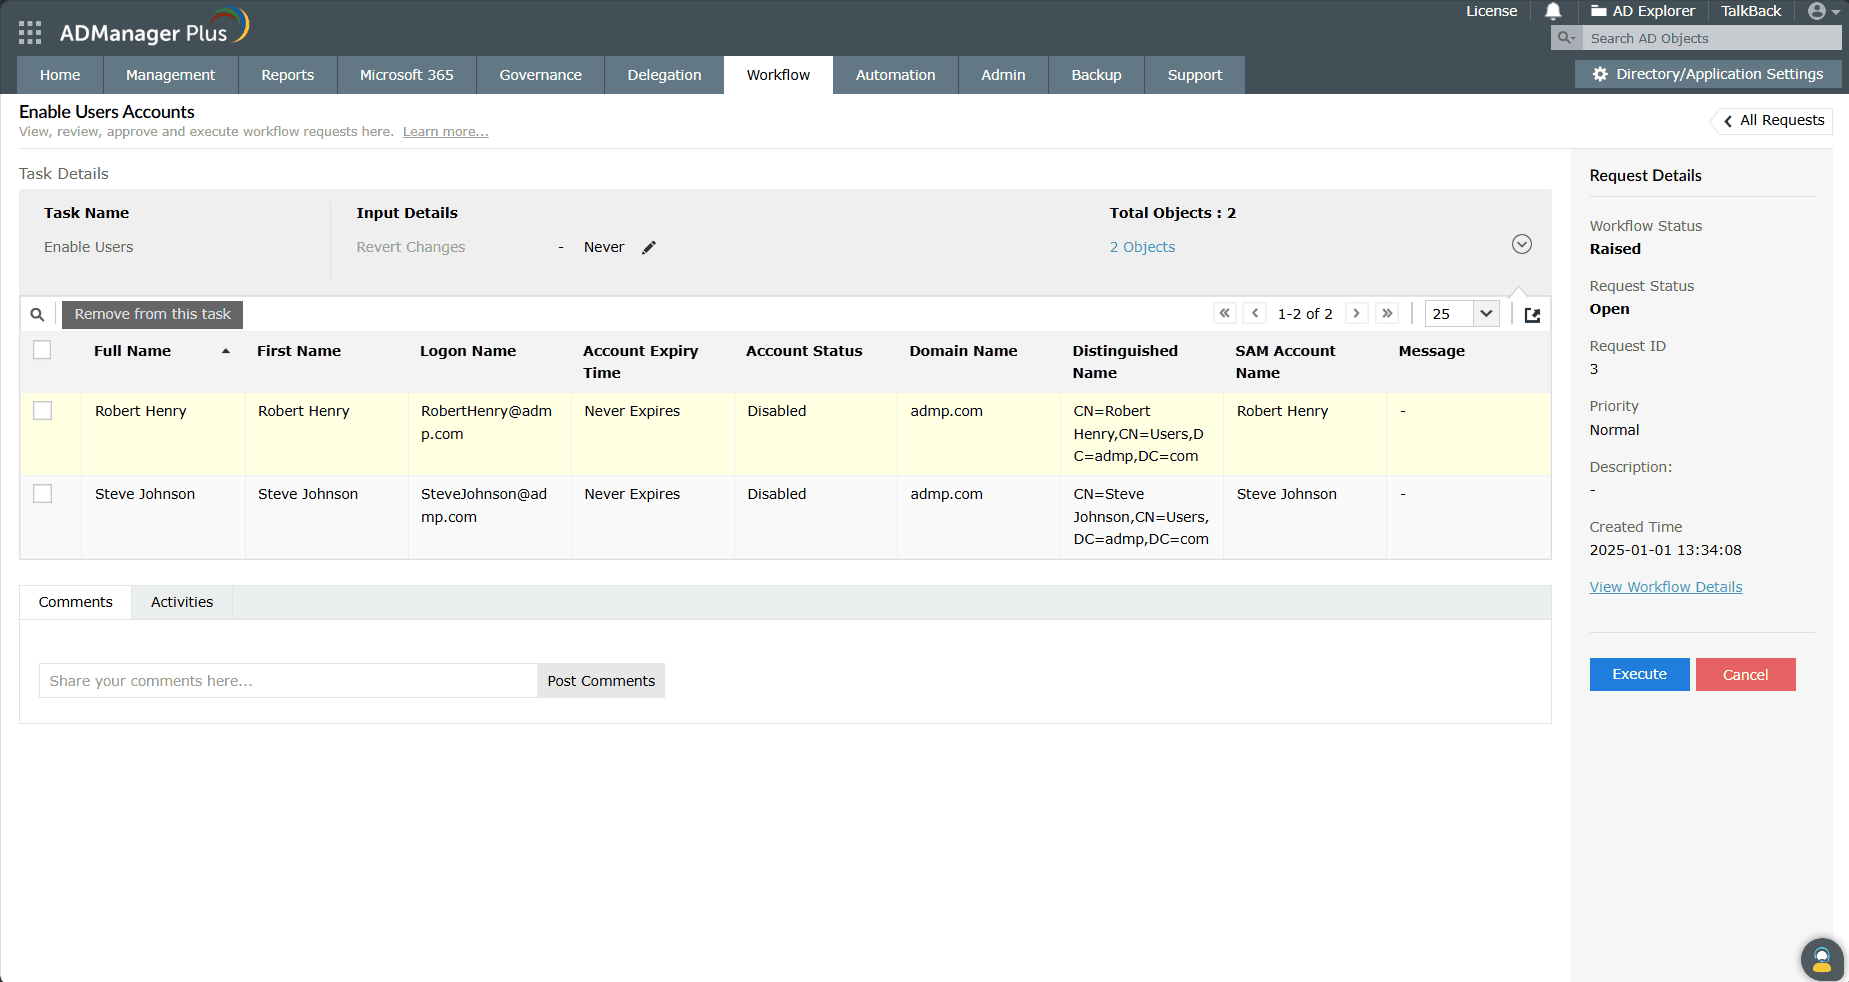Sort by SAM Account Name column header
1849x982 pixels.
point(1286,362)
